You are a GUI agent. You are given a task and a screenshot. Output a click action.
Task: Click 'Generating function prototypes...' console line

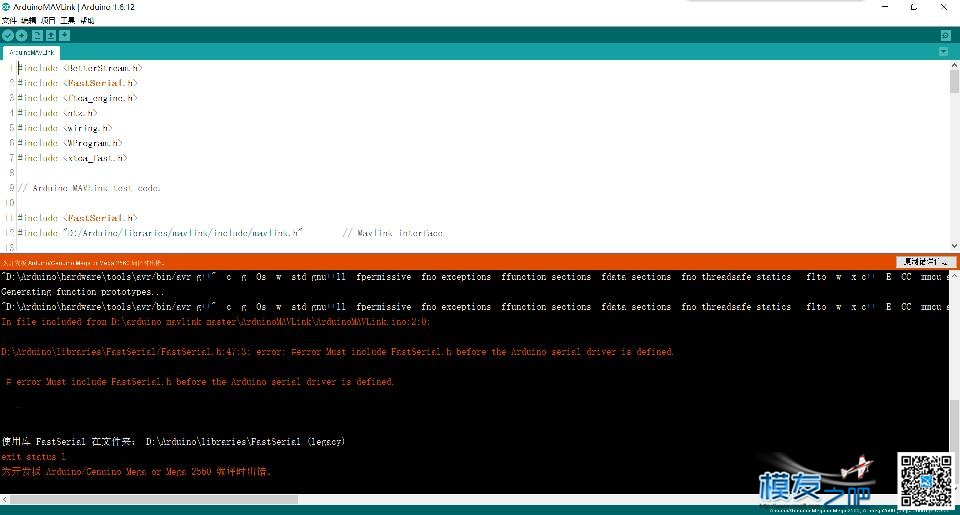click(x=83, y=291)
